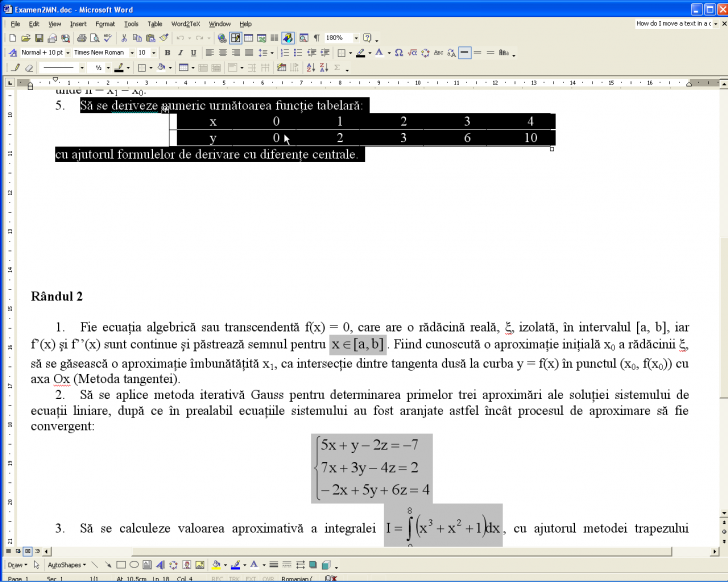
Task: Switch to Print Layout view button
Action: tap(27, 551)
